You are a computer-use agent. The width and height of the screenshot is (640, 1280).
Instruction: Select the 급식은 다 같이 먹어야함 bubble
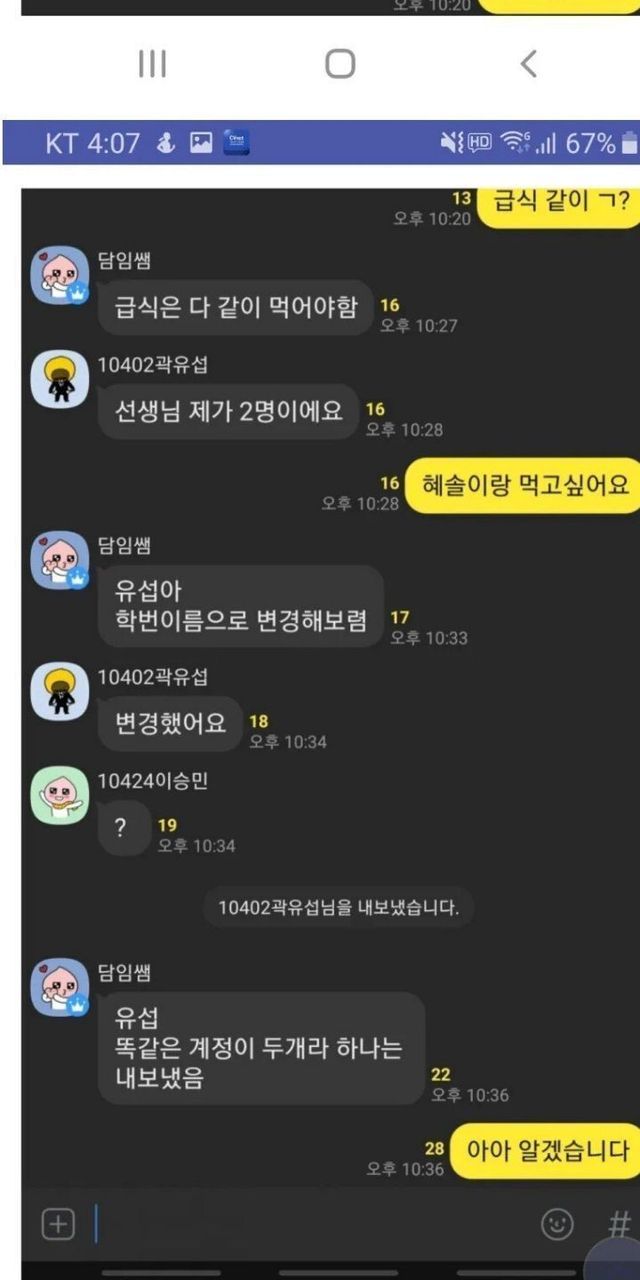click(235, 306)
